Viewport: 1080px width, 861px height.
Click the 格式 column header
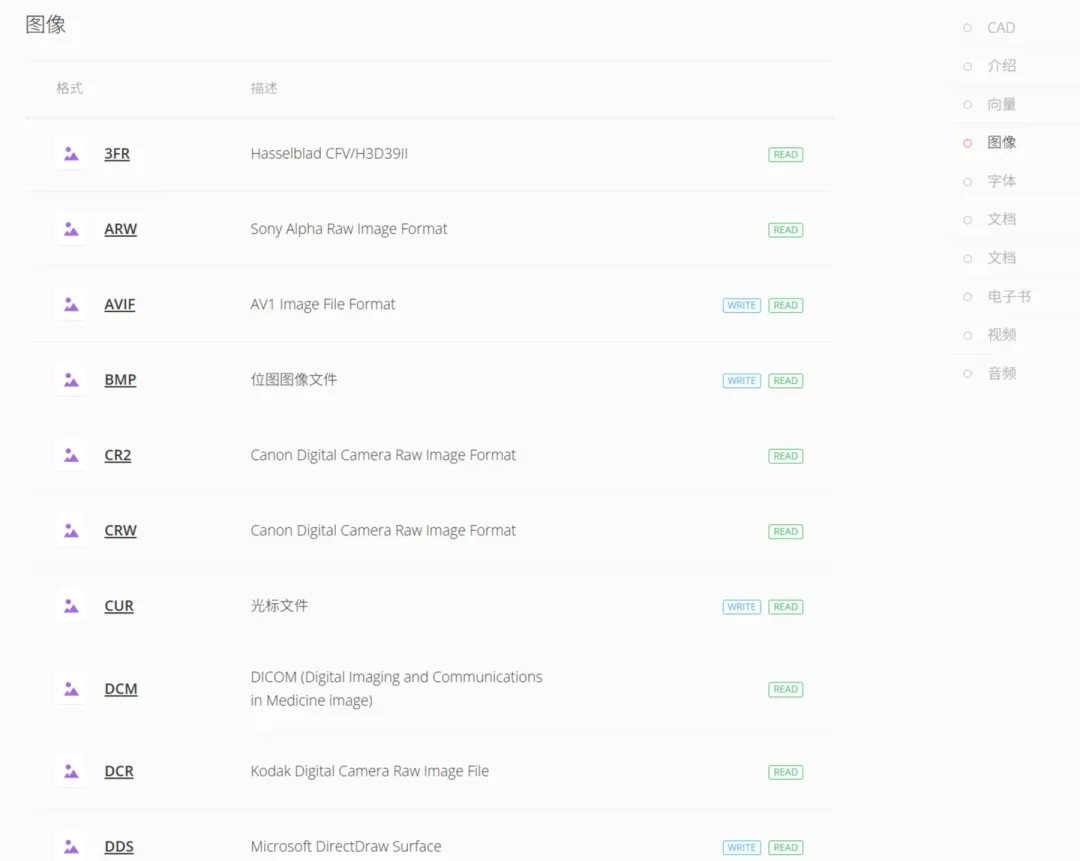point(70,88)
